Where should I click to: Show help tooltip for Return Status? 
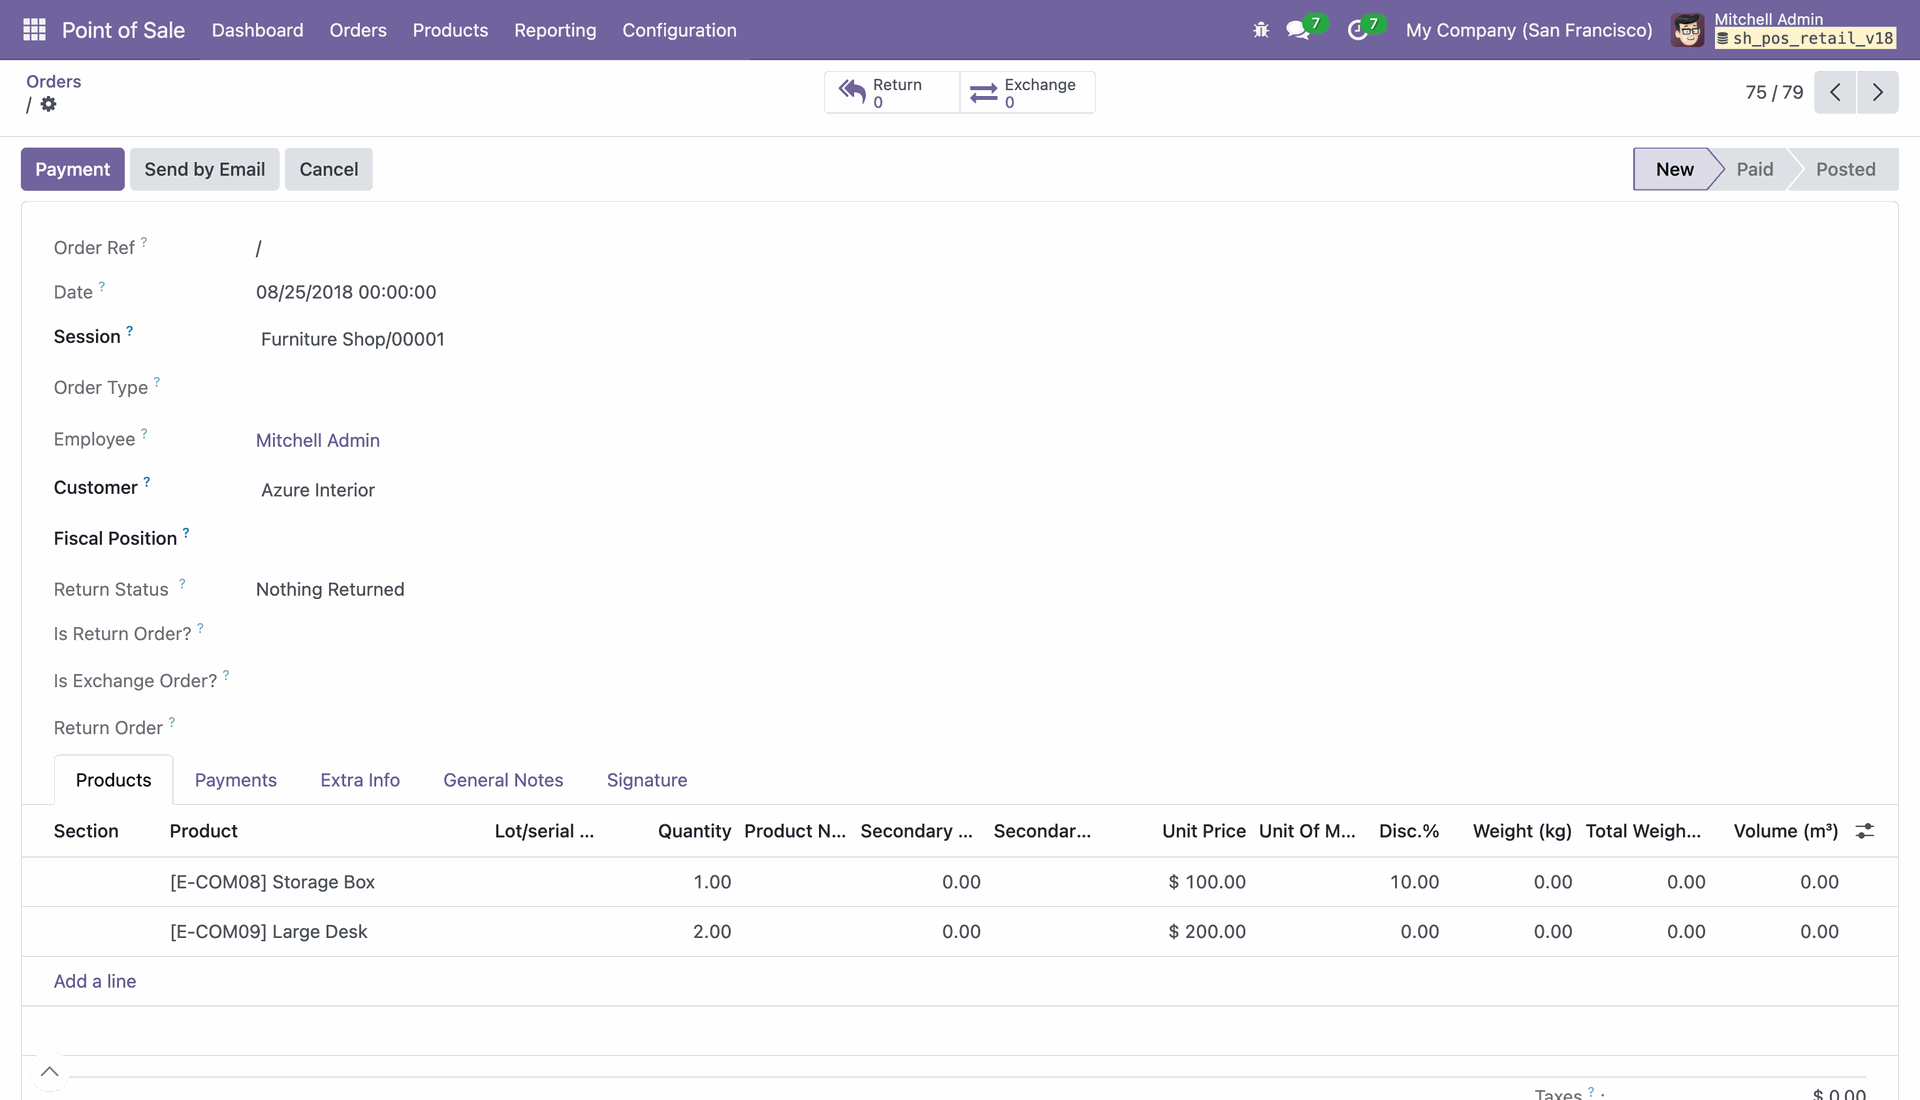(x=182, y=583)
